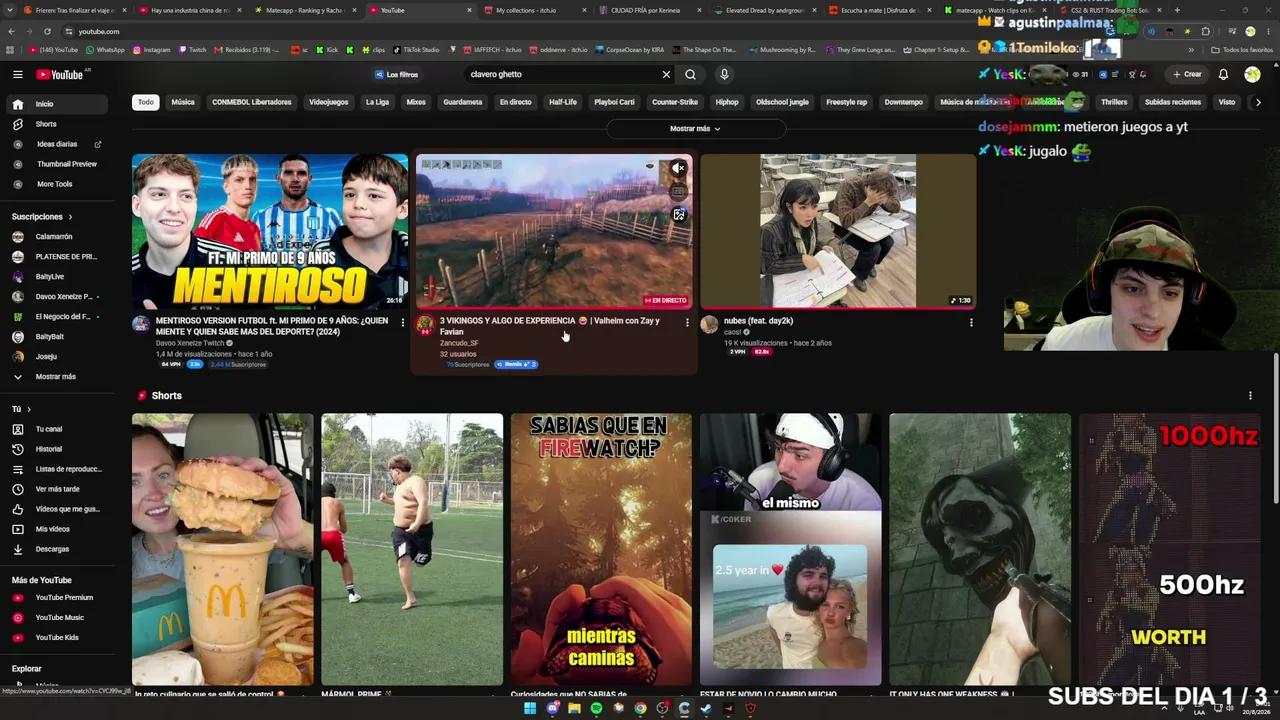Open Listas de reproducción in sidebar
This screenshot has height=720, width=1280.
(x=56, y=469)
